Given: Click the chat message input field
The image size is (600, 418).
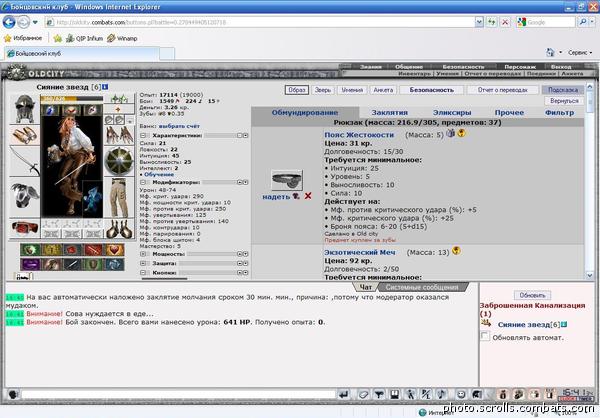Looking at the screenshot, I should click(178, 394).
